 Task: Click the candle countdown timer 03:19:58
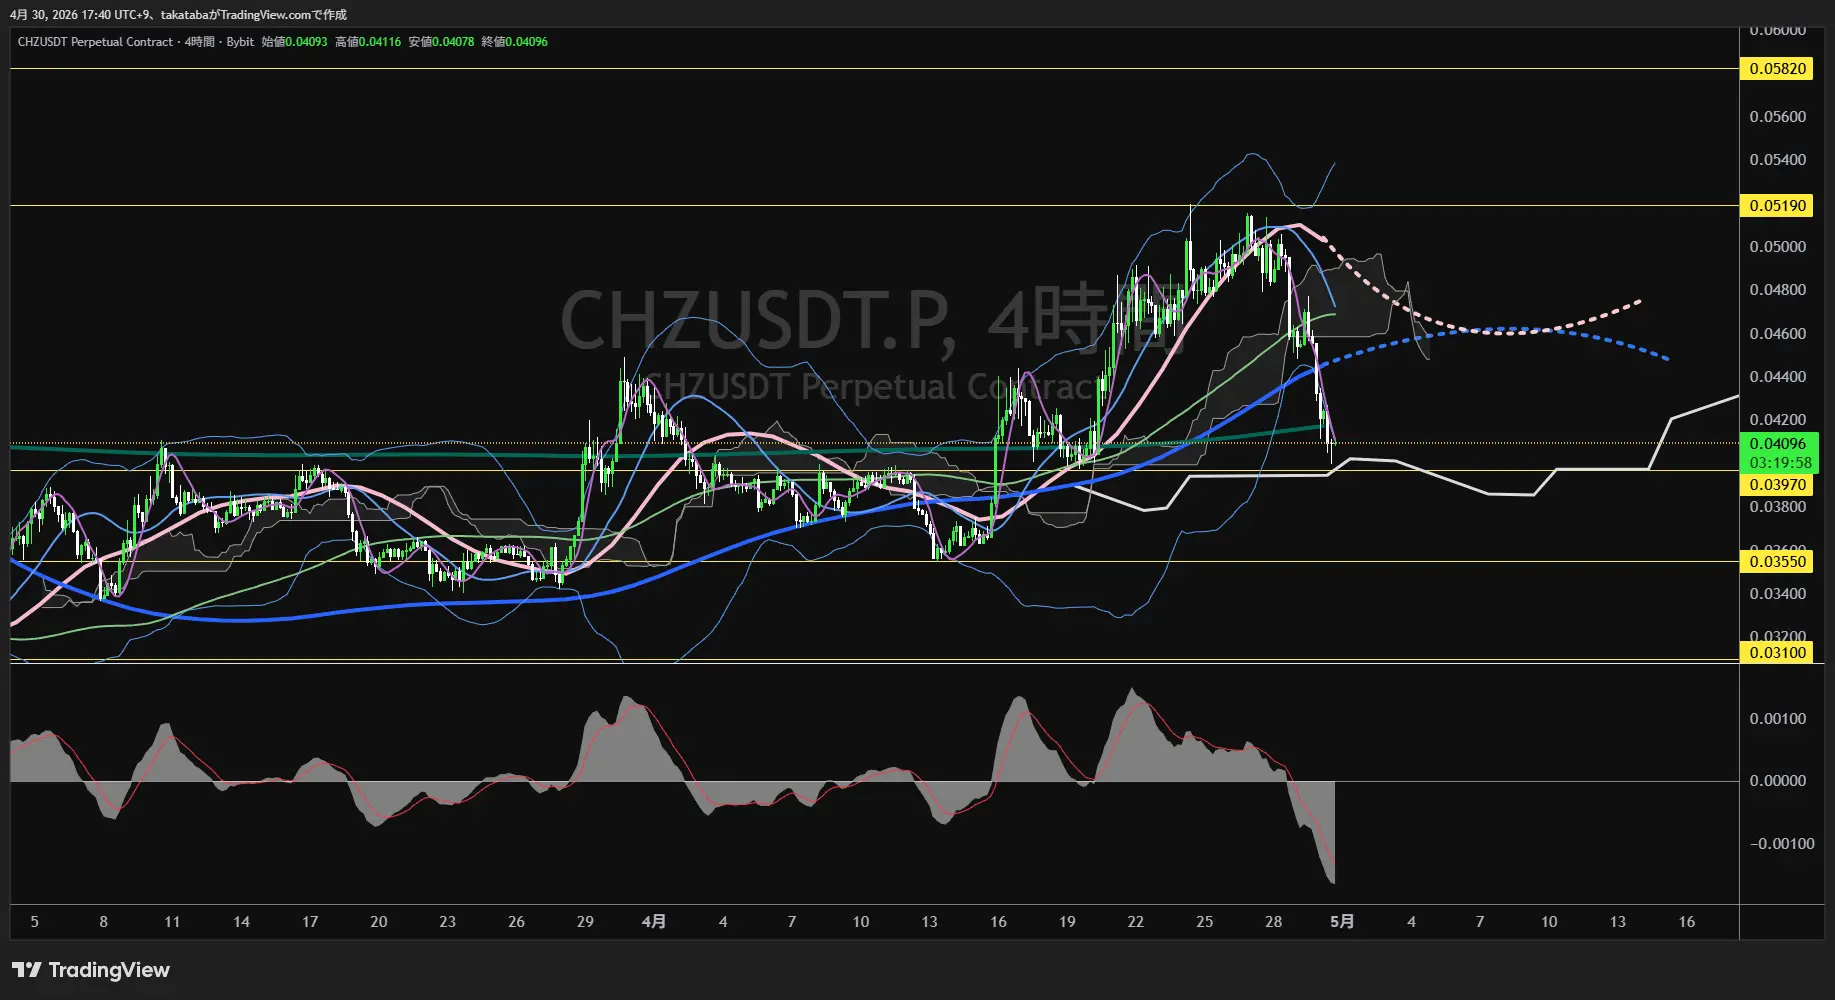point(1777,463)
